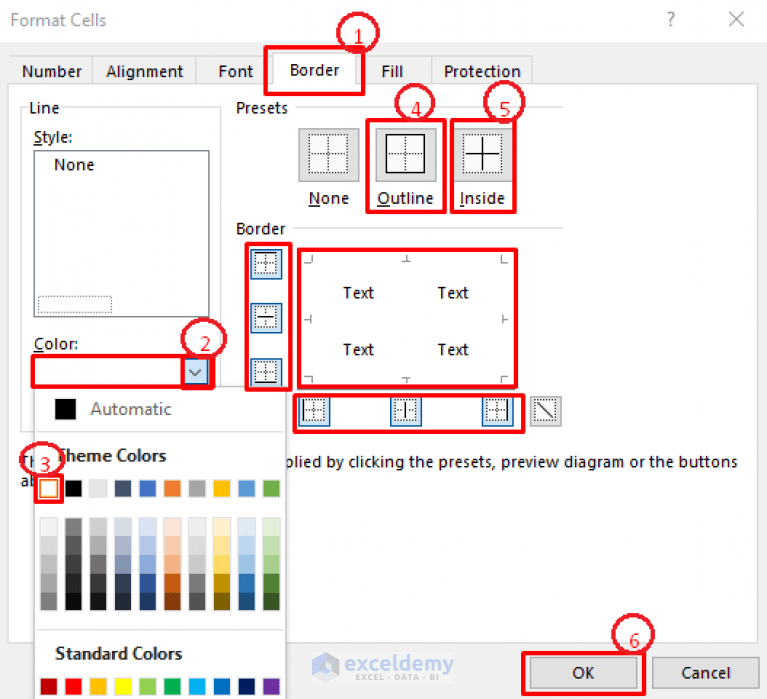This screenshot has height=699, width=767.
Task: Toggle the inside vertical border button
Action: (x=406, y=410)
